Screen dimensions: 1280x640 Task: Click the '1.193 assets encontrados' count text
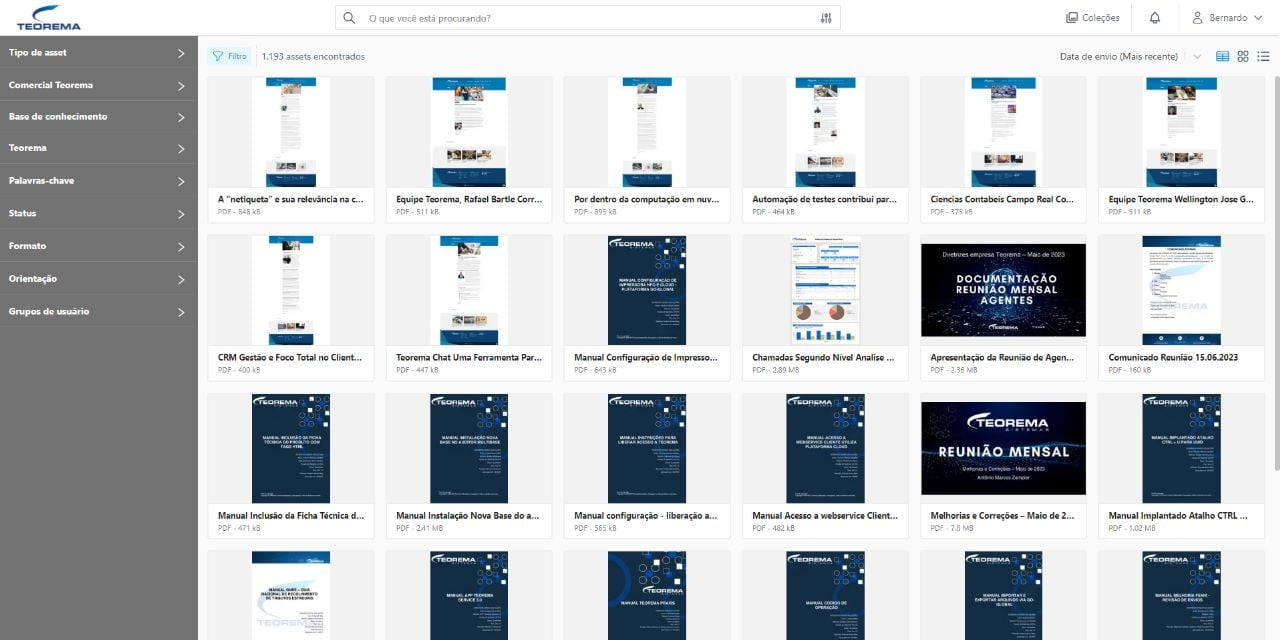coord(313,57)
